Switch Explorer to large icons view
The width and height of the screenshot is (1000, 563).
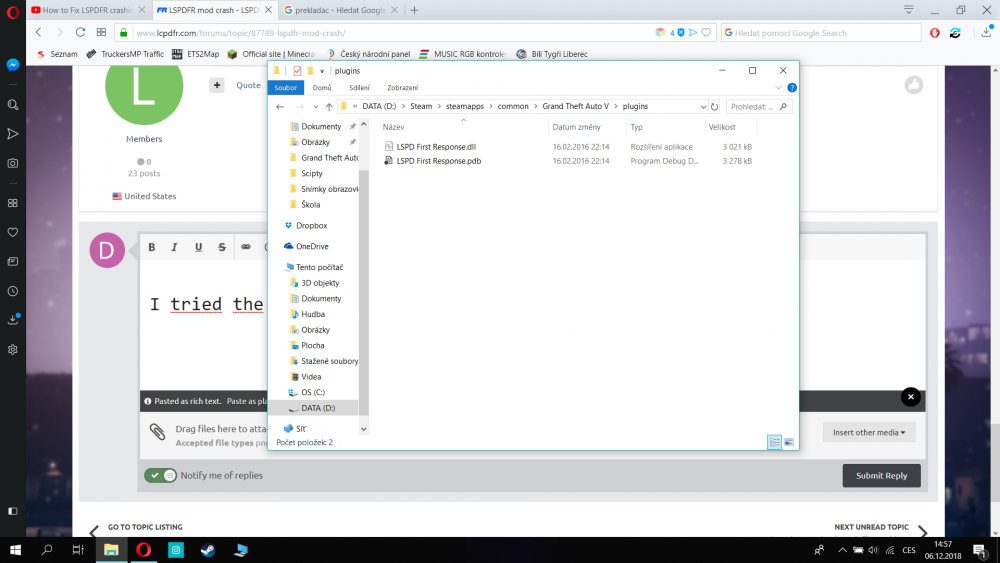789,442
